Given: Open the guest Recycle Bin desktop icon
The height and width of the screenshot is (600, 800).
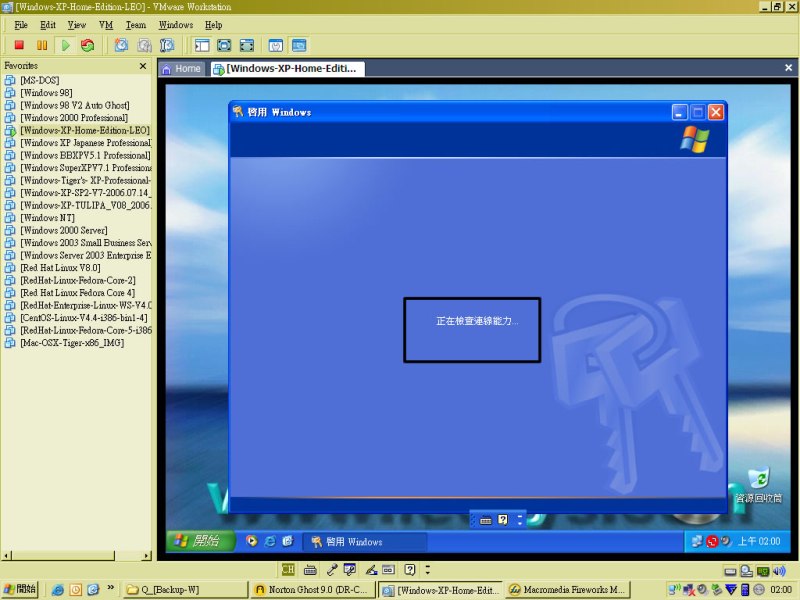Looking at the screenshot, I should coord(758,485).
